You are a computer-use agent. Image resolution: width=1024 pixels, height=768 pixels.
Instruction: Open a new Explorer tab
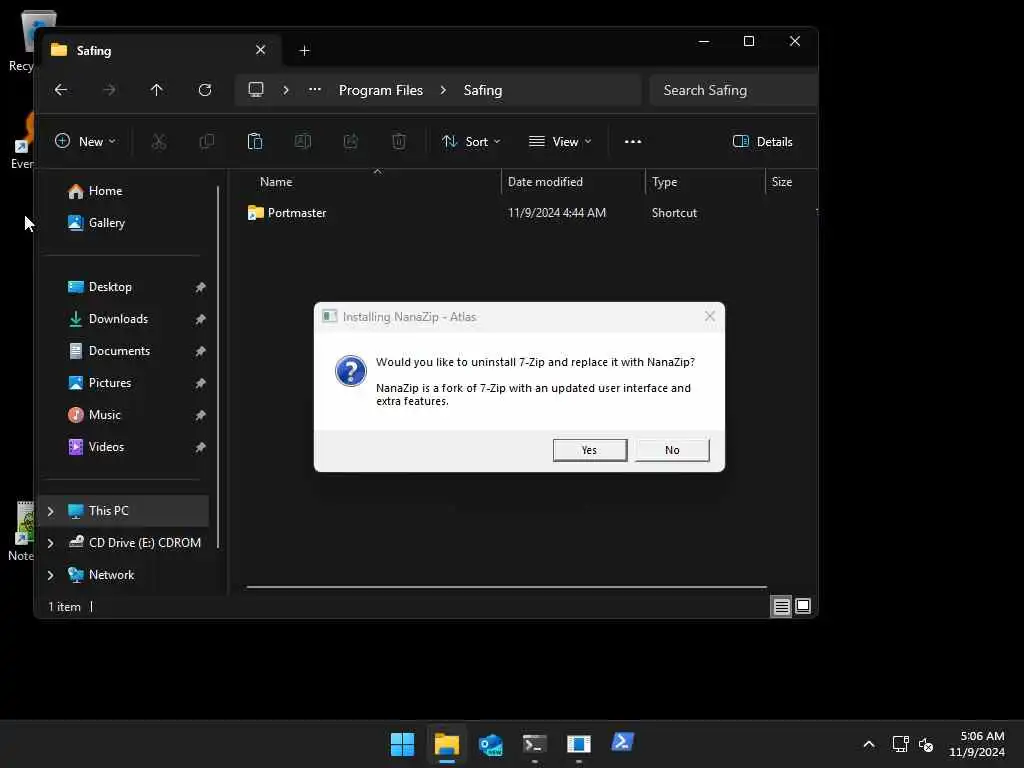[x=304, y=50]
